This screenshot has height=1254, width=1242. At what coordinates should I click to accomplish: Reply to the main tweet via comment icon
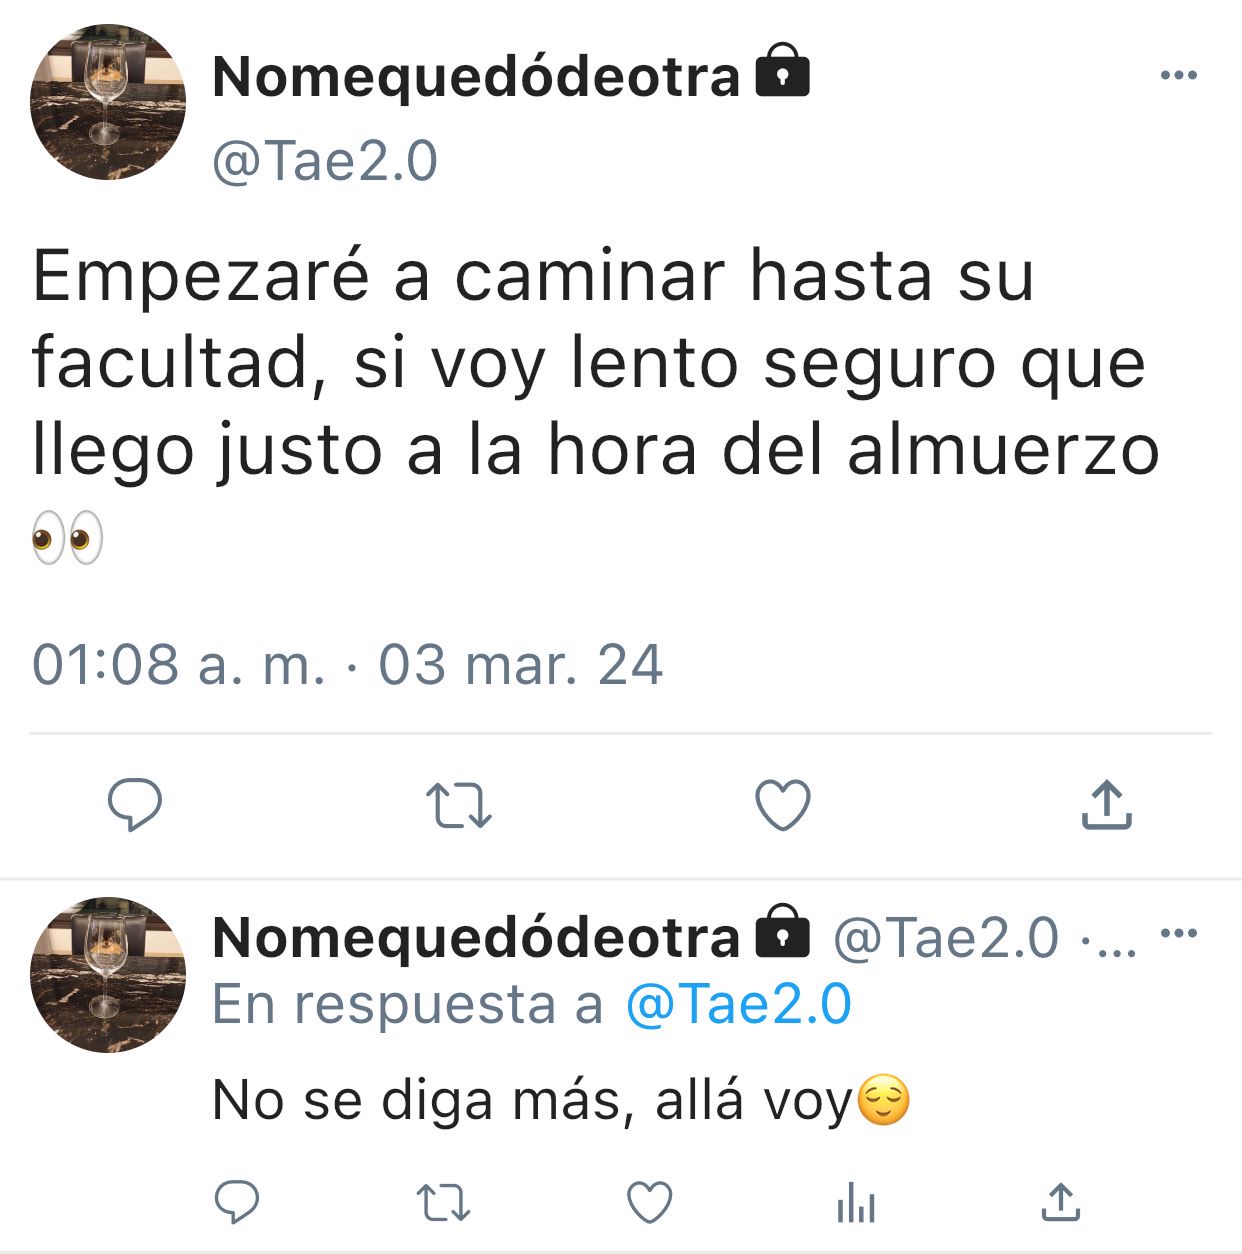click(135, 806)
